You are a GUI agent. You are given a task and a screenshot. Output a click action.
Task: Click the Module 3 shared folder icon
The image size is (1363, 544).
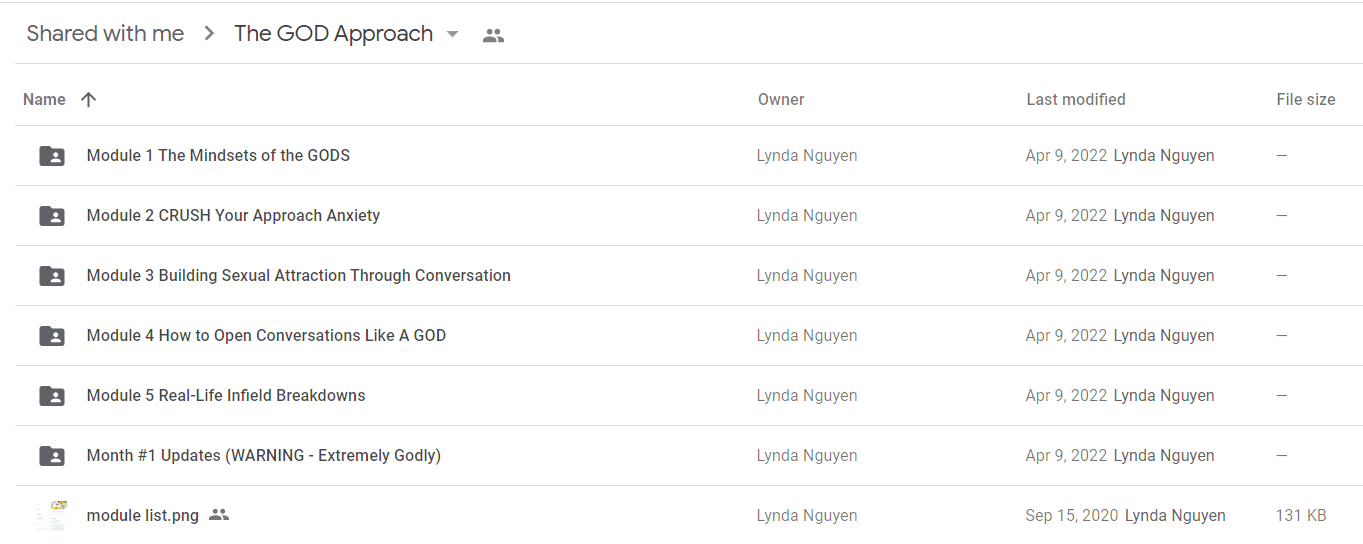52,276
